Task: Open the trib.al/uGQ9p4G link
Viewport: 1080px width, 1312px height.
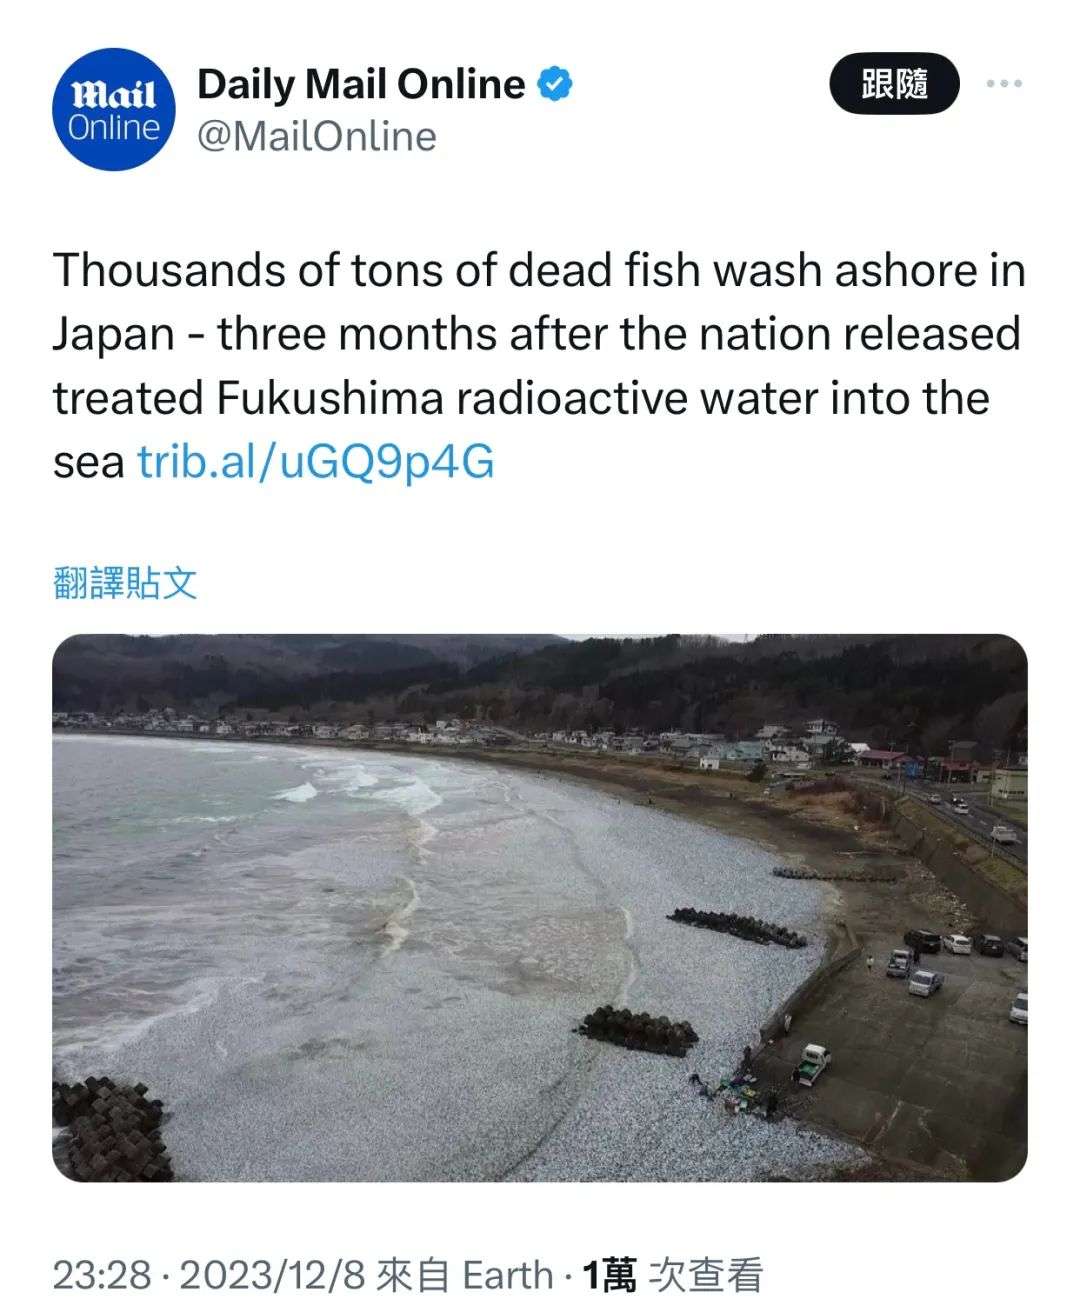Action: pos(316,462)
